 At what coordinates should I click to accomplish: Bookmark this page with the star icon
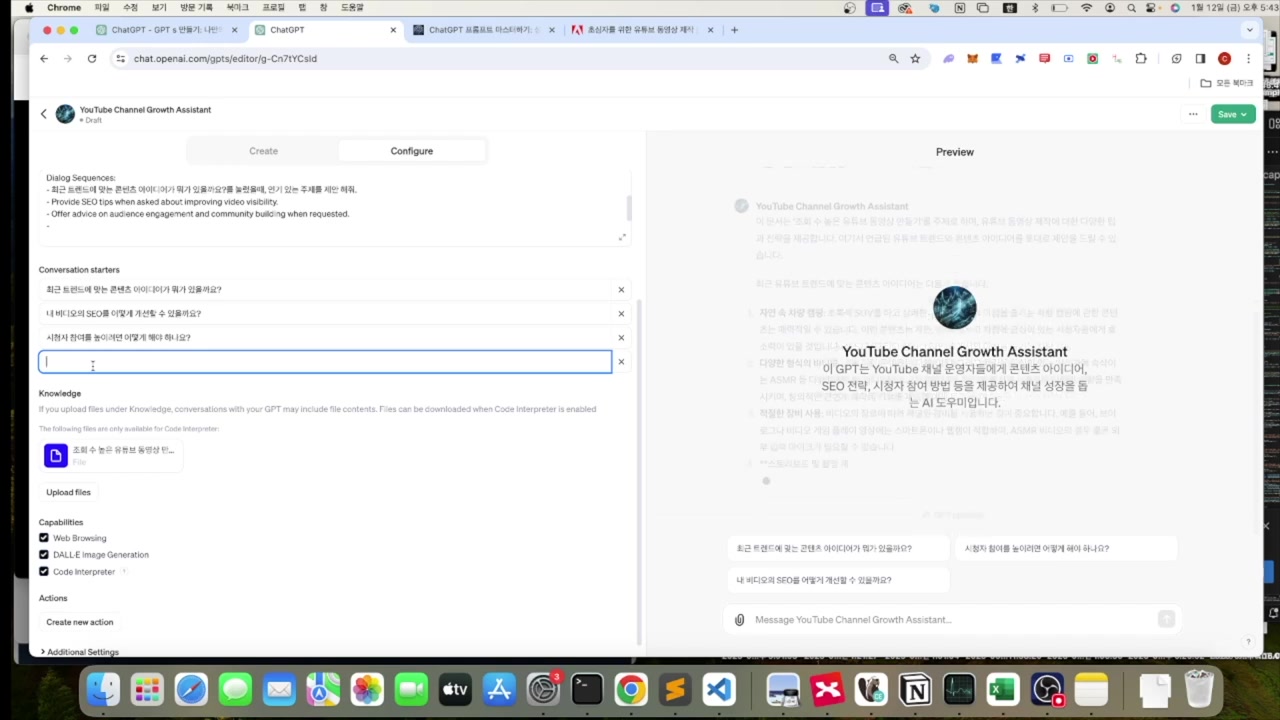915,59
